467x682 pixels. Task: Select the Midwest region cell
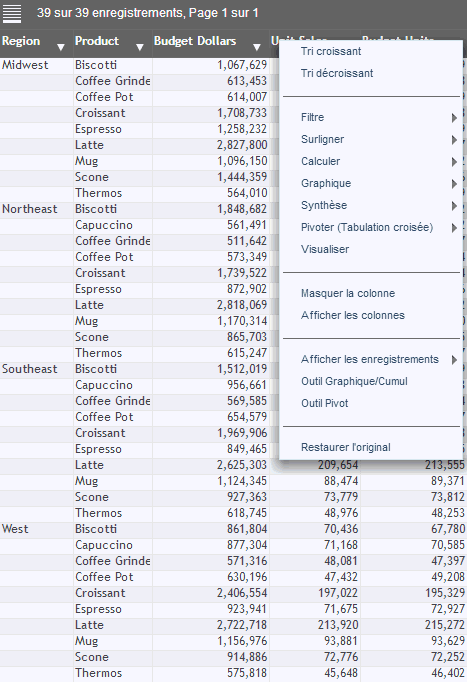(37, 65)
